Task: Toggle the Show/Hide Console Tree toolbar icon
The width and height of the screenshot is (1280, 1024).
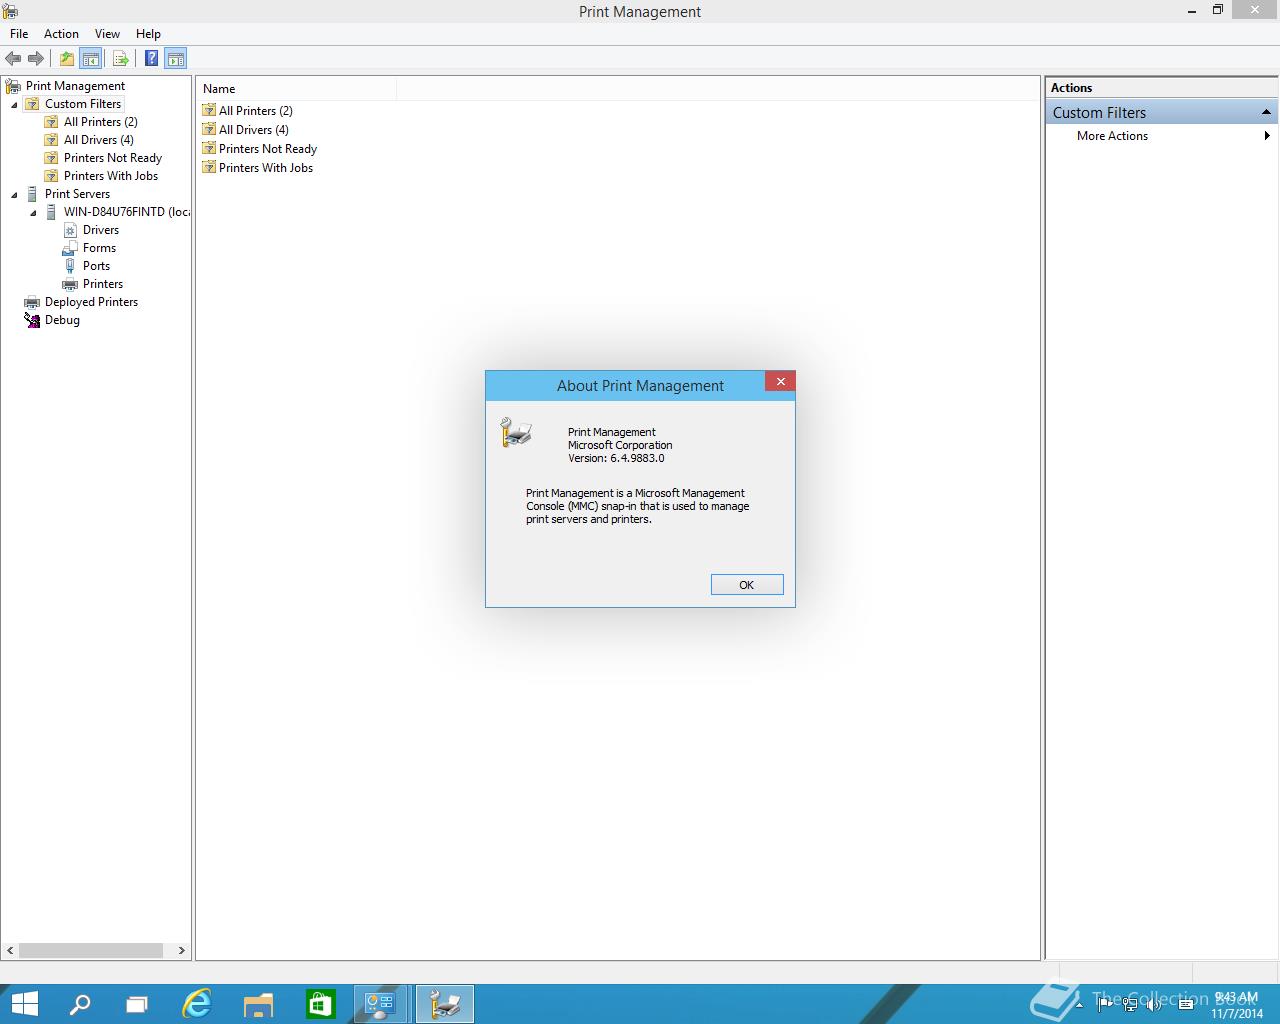Action: 91,58
